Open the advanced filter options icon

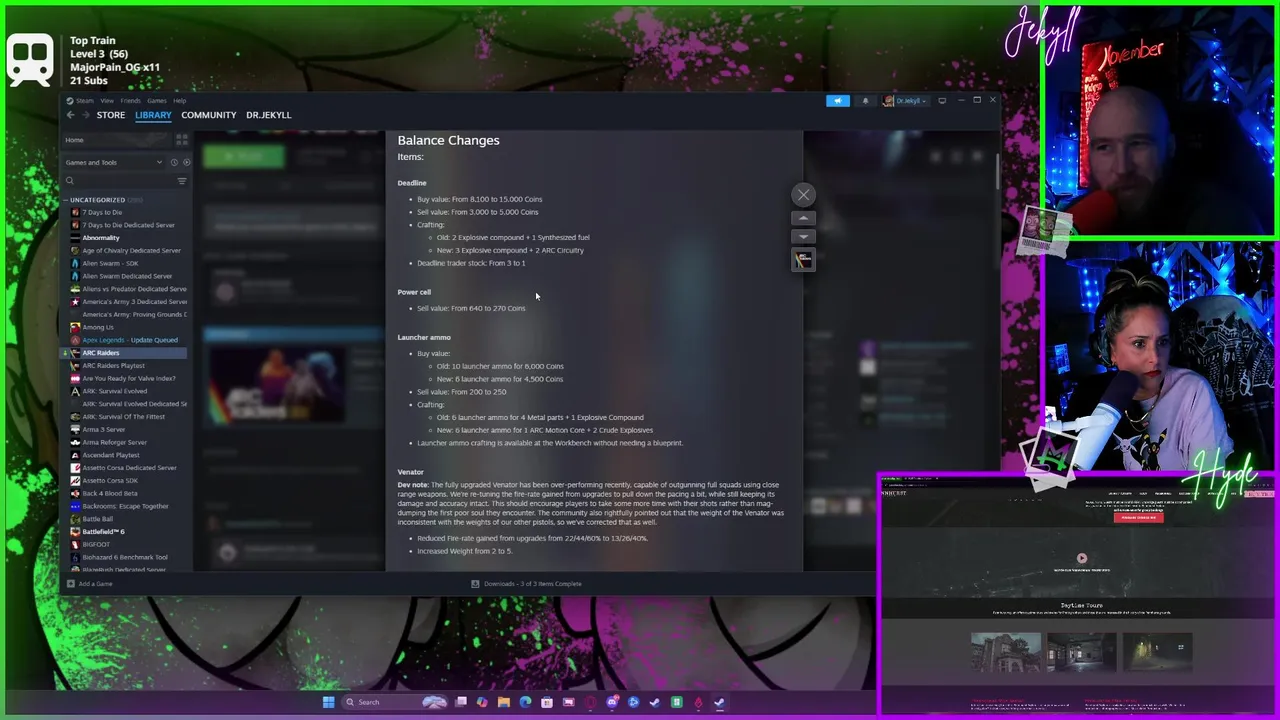coord(182,181)
